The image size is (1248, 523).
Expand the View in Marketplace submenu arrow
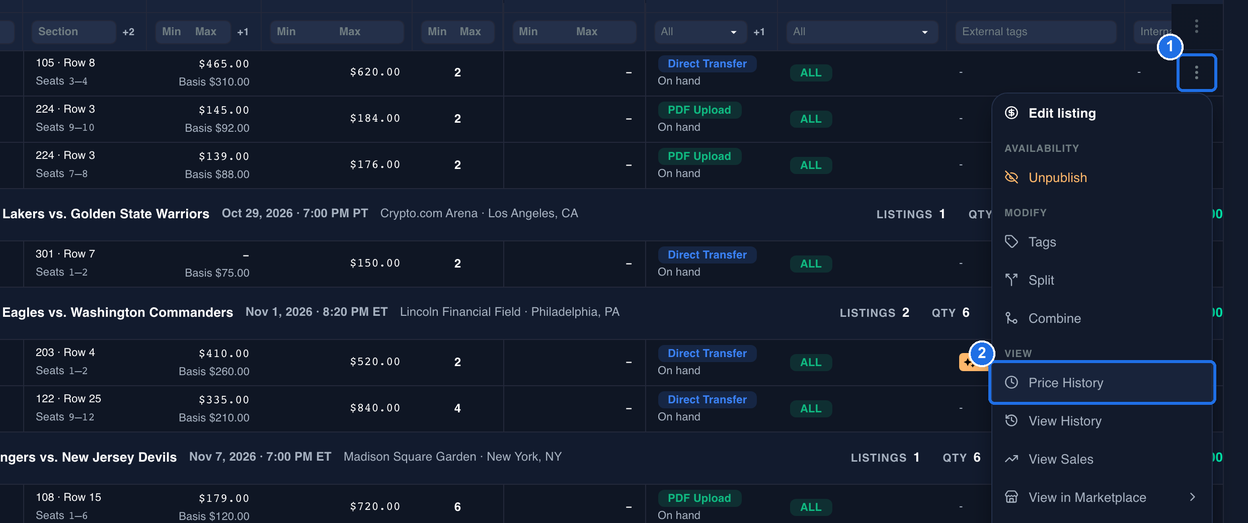tap(1192, 497)
